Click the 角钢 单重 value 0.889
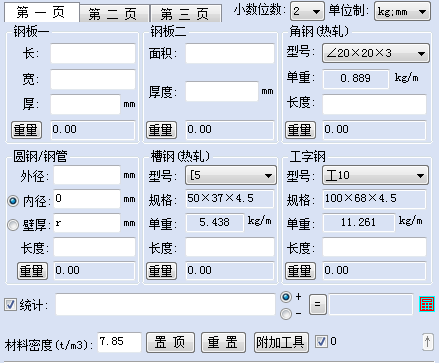The image size is (439, 363). (356, 79)
